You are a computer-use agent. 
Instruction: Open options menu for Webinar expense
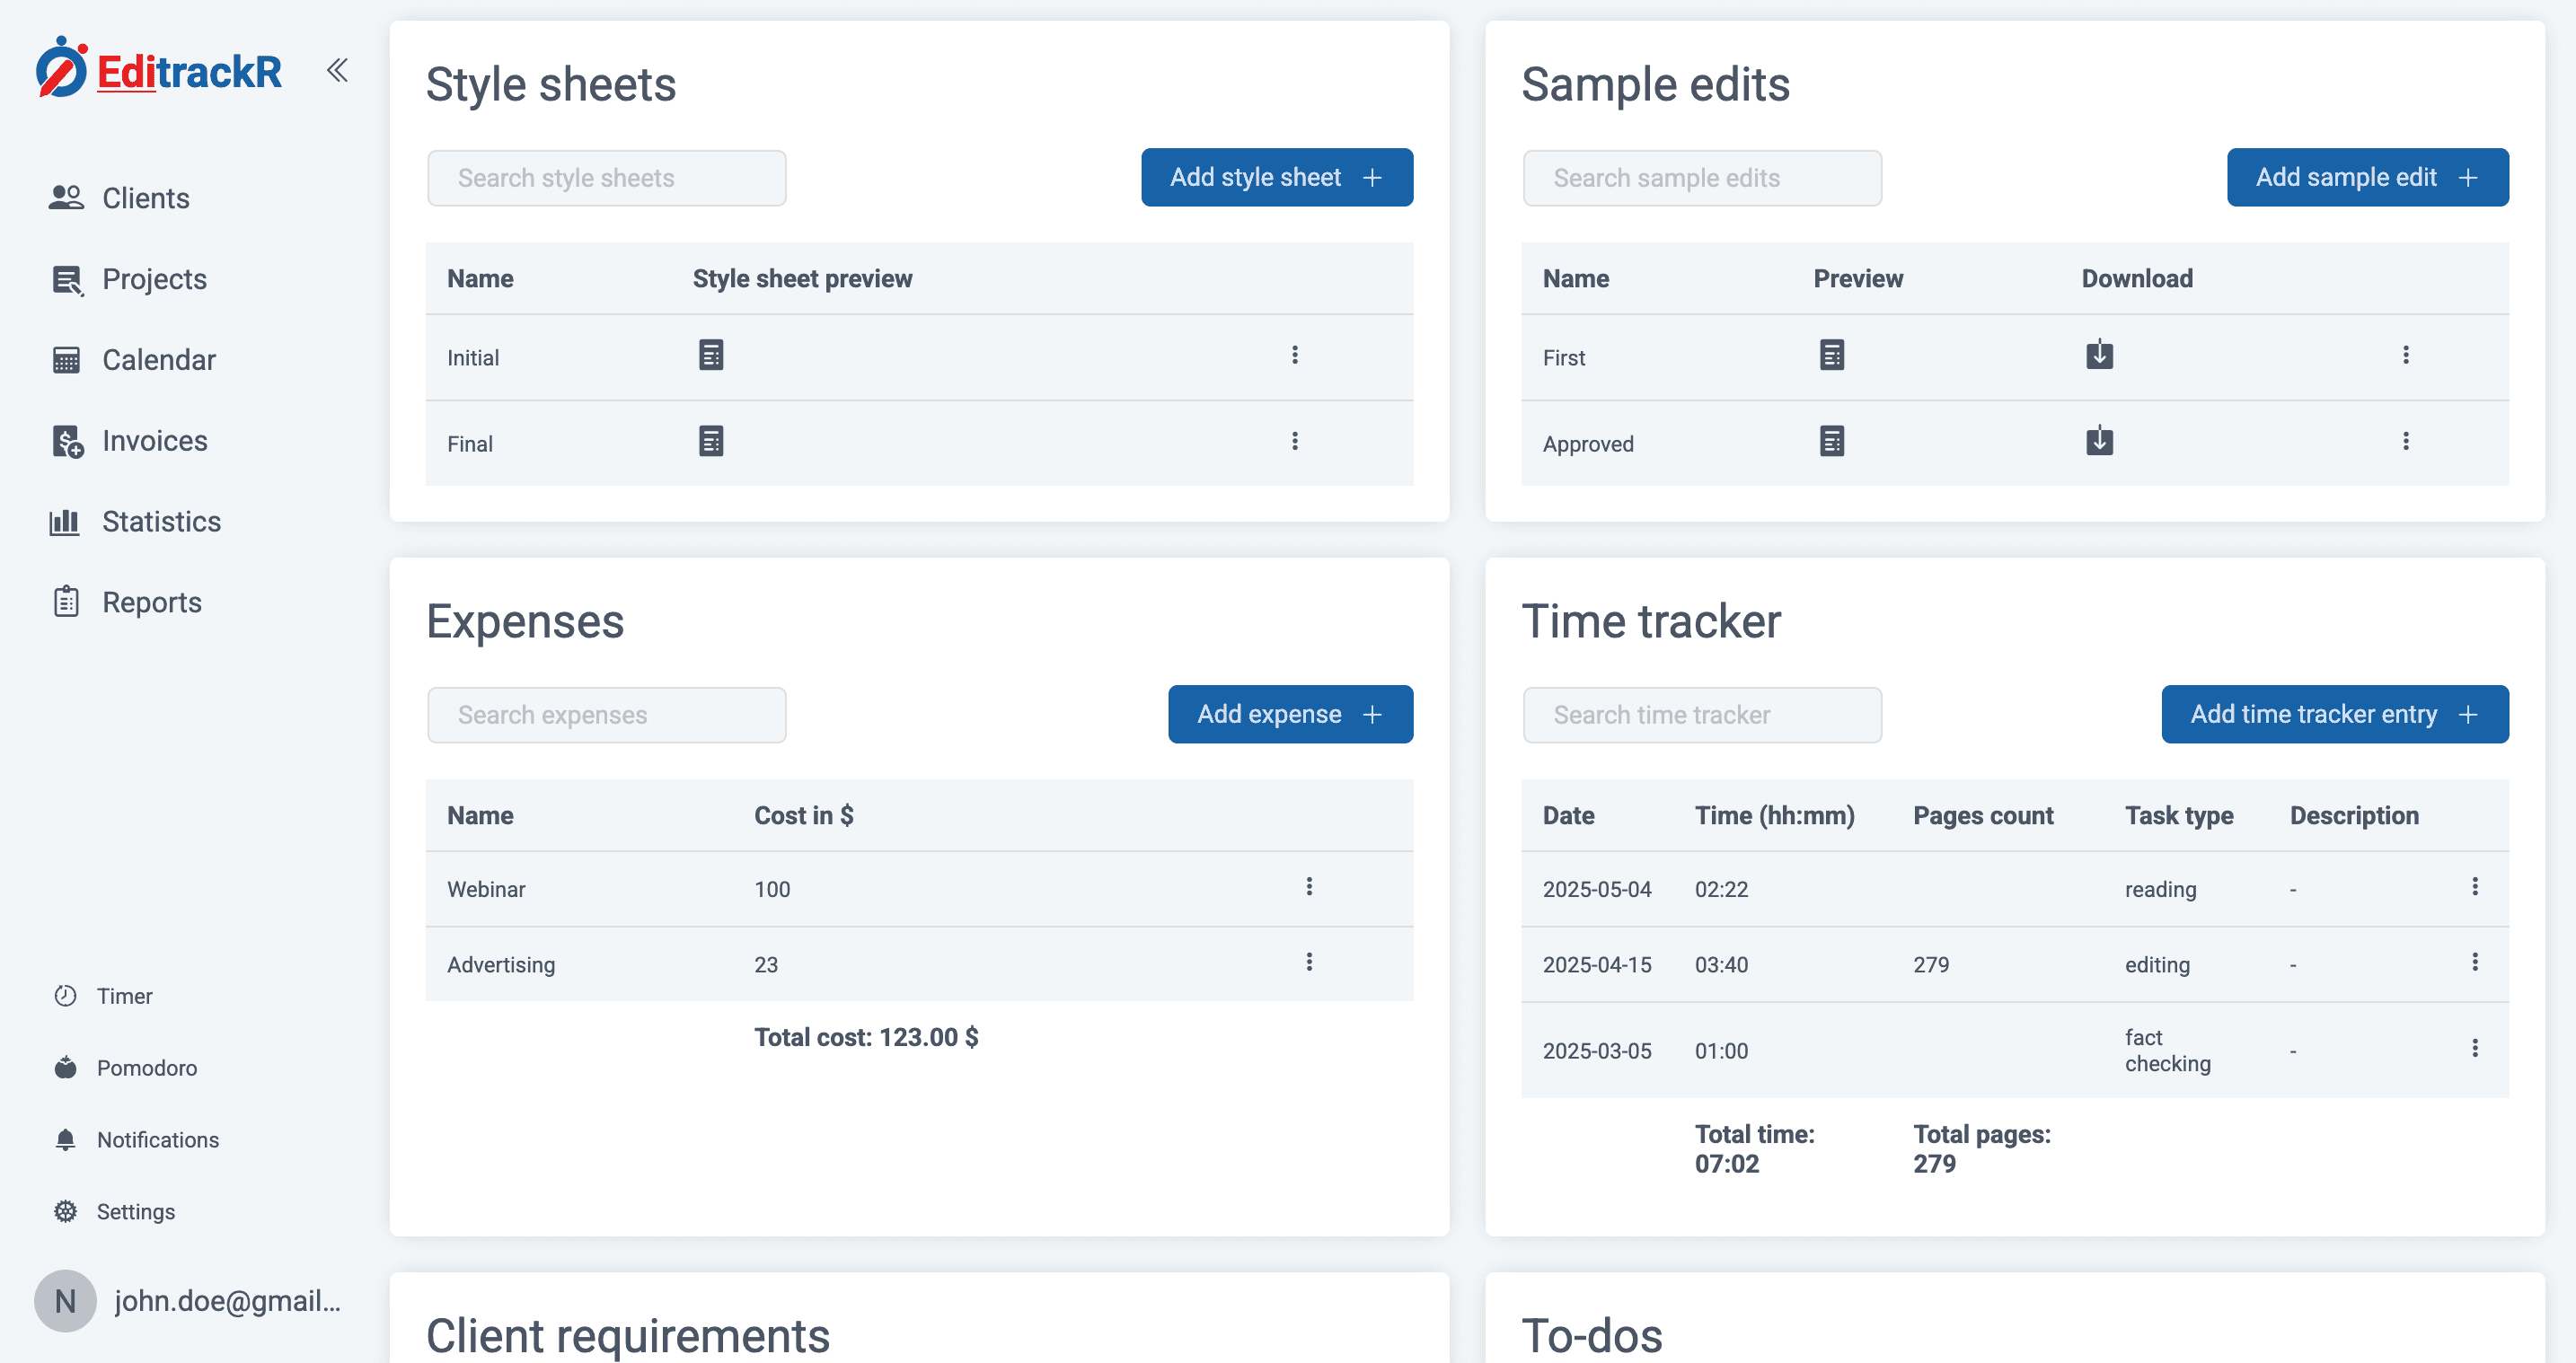(1308, 887)
